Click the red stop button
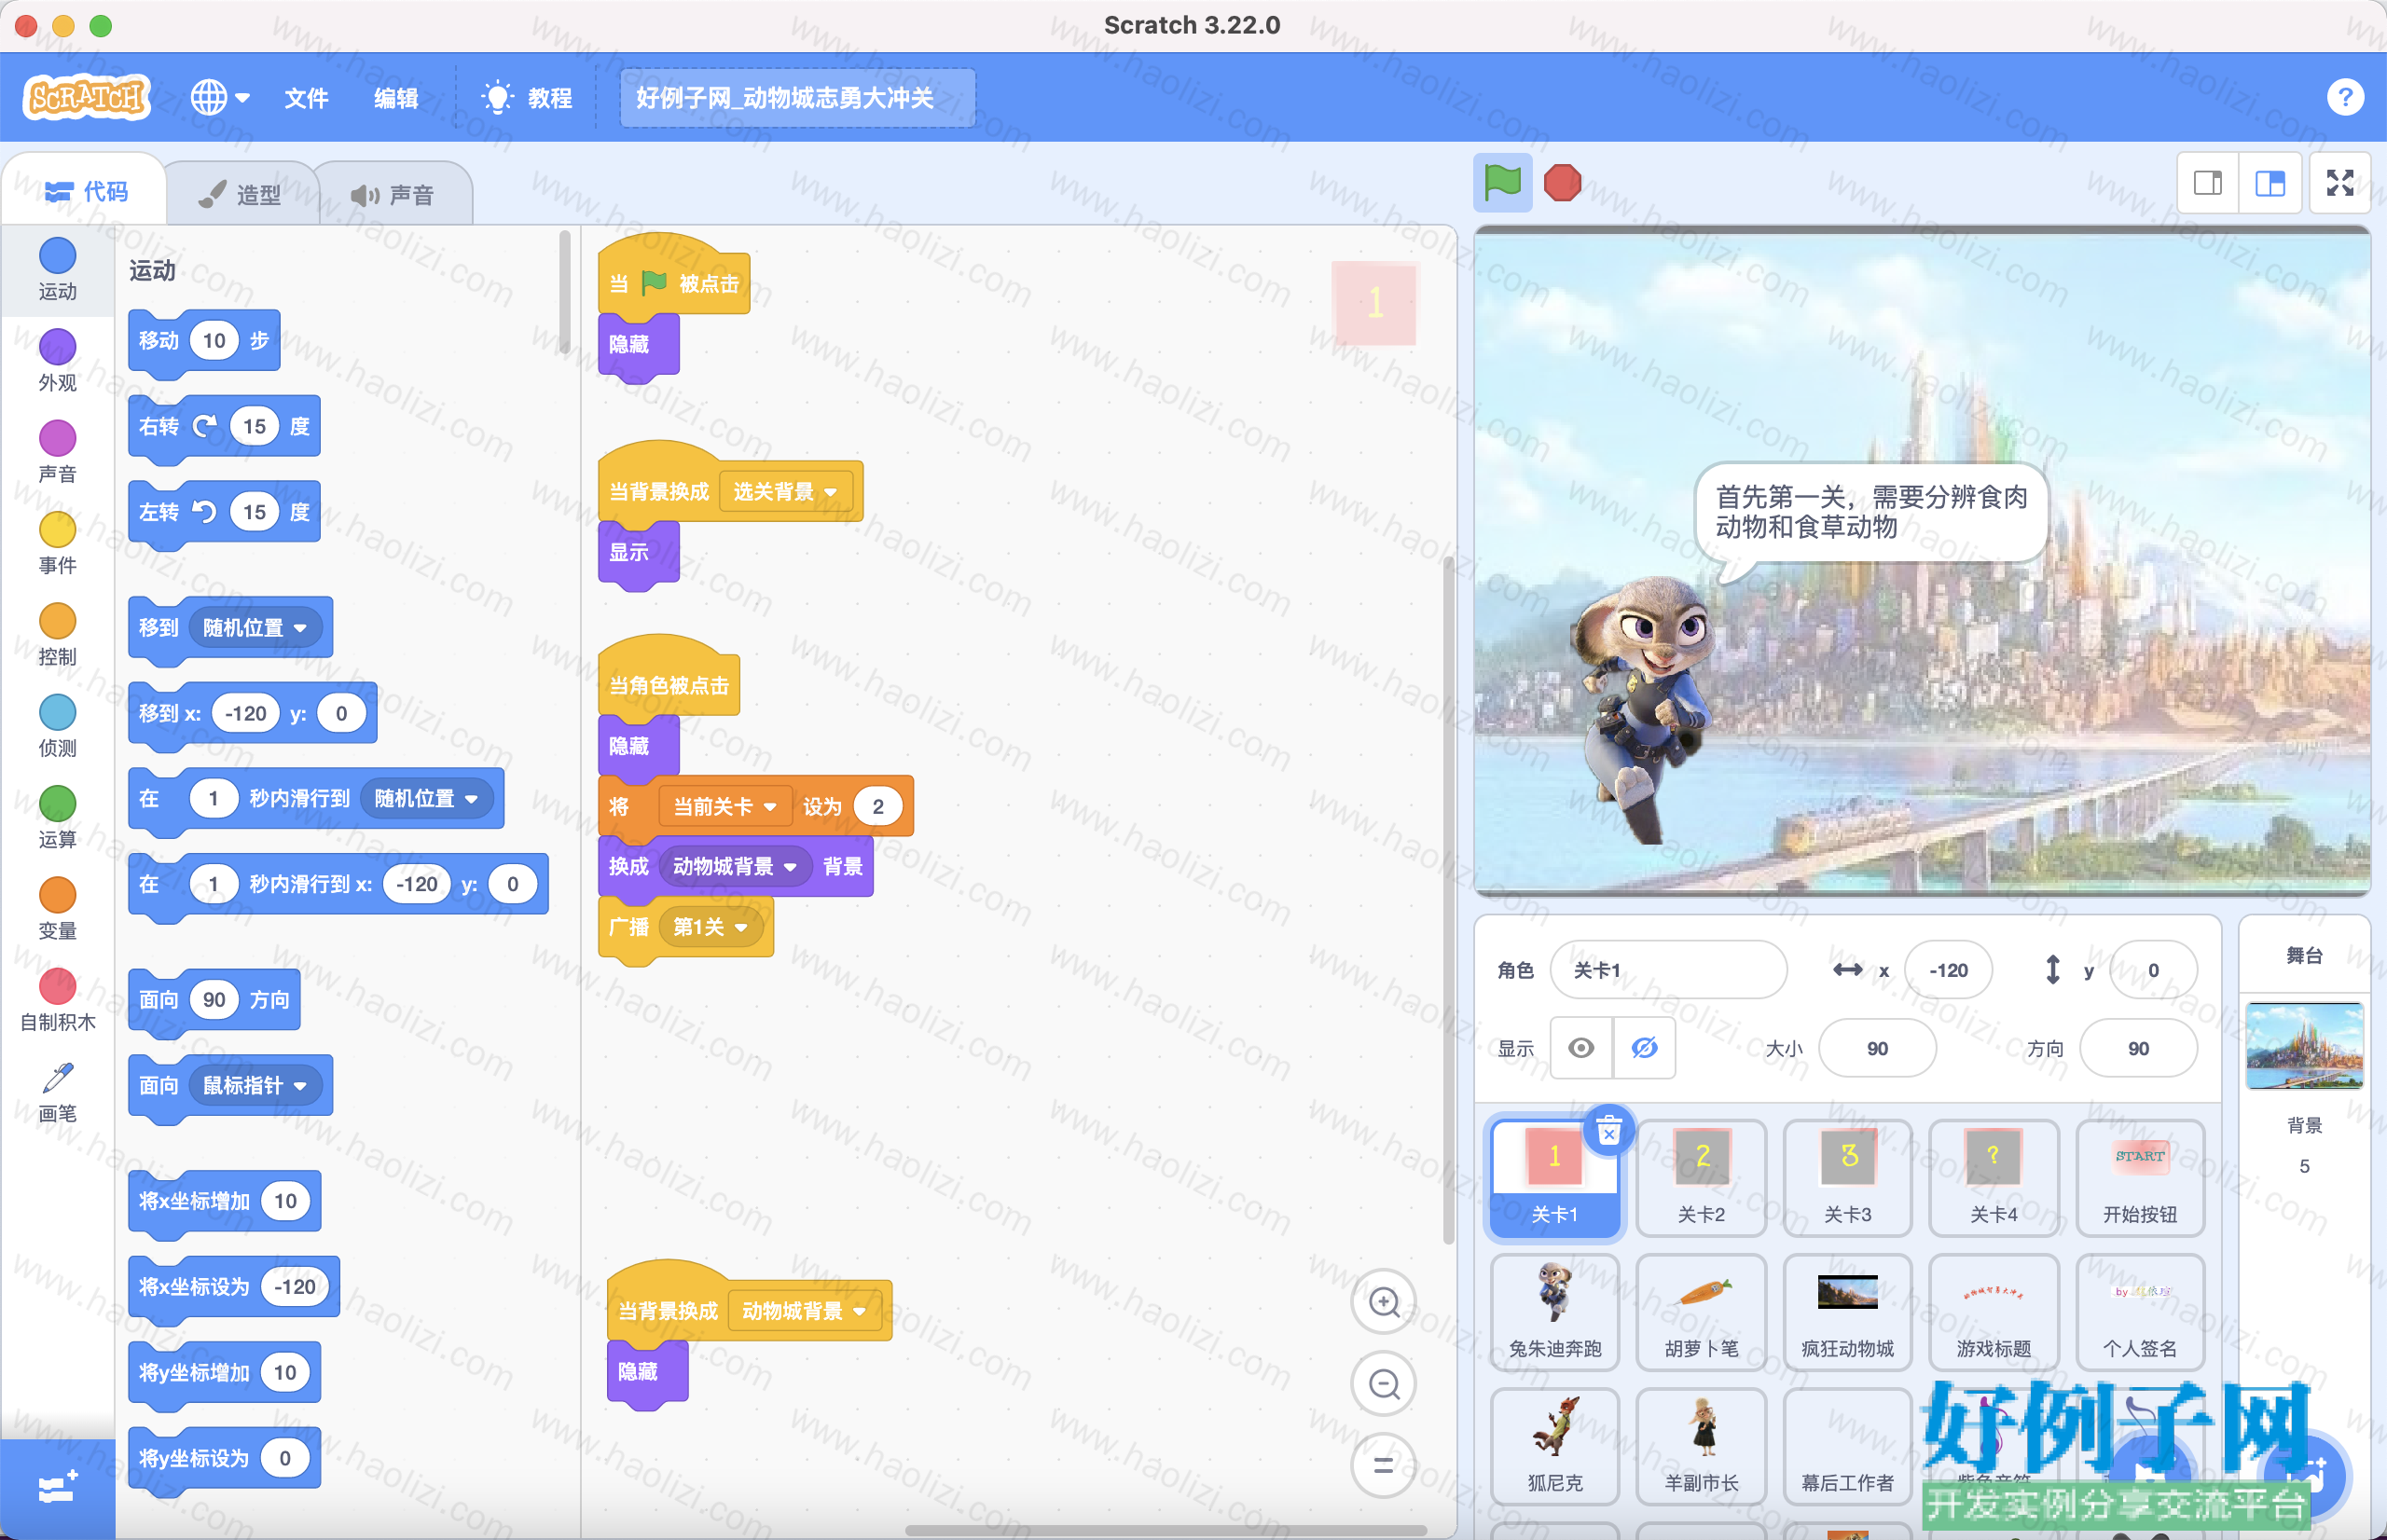This screenshot has height=1540, width=2387. click(1562, 182)
